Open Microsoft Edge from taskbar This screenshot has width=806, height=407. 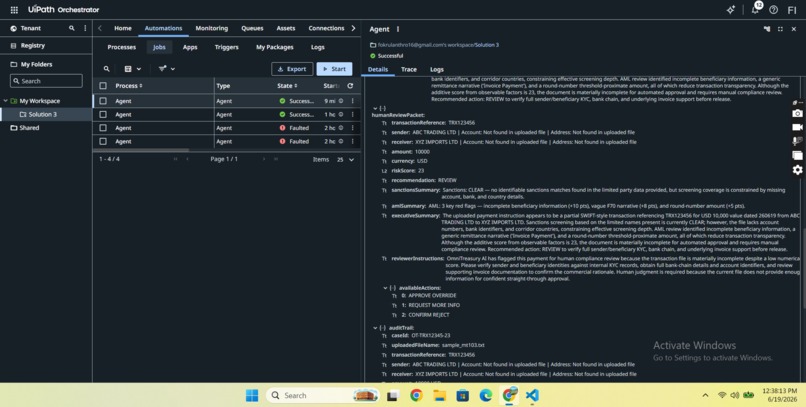pos(486,395)
